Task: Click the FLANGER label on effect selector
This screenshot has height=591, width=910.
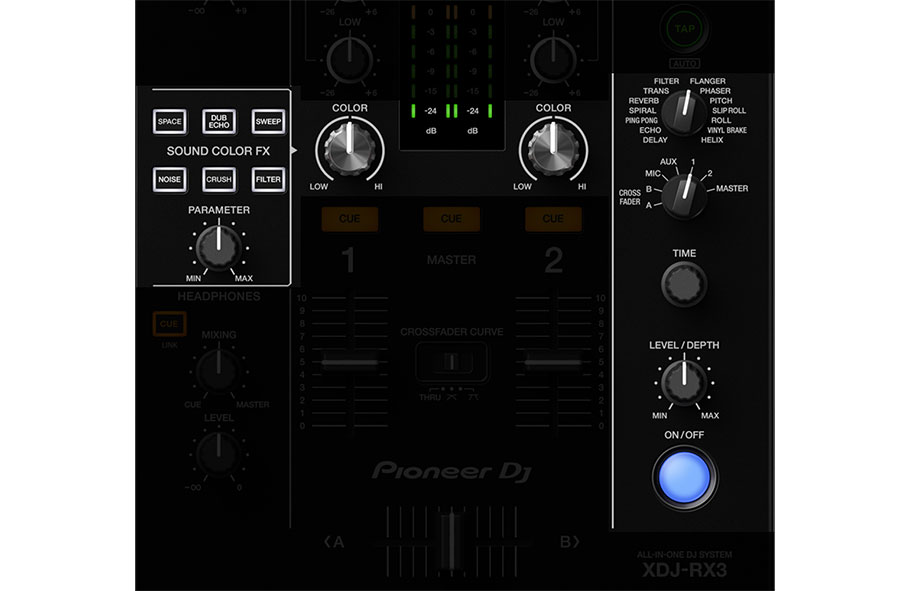Action: pos(707,81)
